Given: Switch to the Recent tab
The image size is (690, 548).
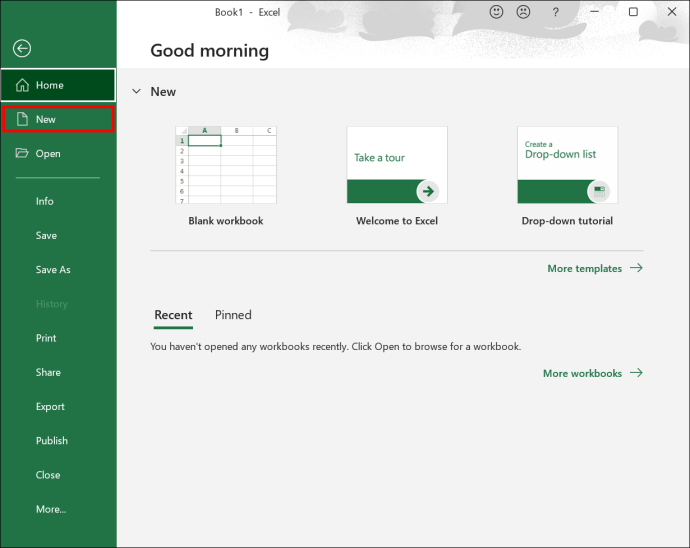Looking at the screenshot, I should pos(173,315).
